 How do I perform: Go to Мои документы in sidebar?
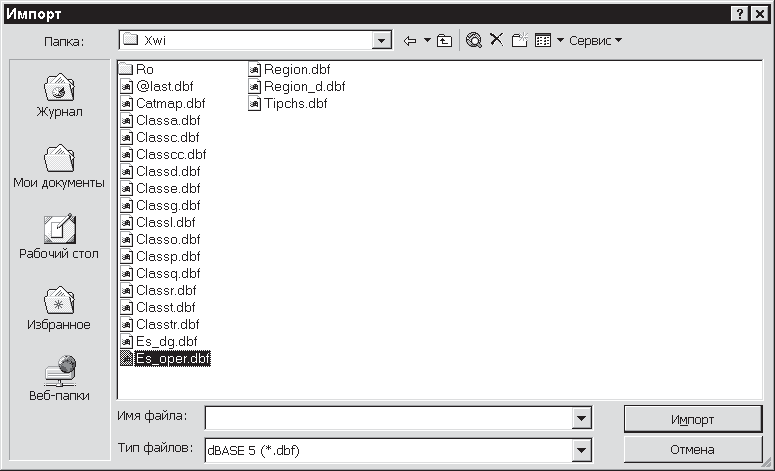pyautogui.click(x=58, y=167)
